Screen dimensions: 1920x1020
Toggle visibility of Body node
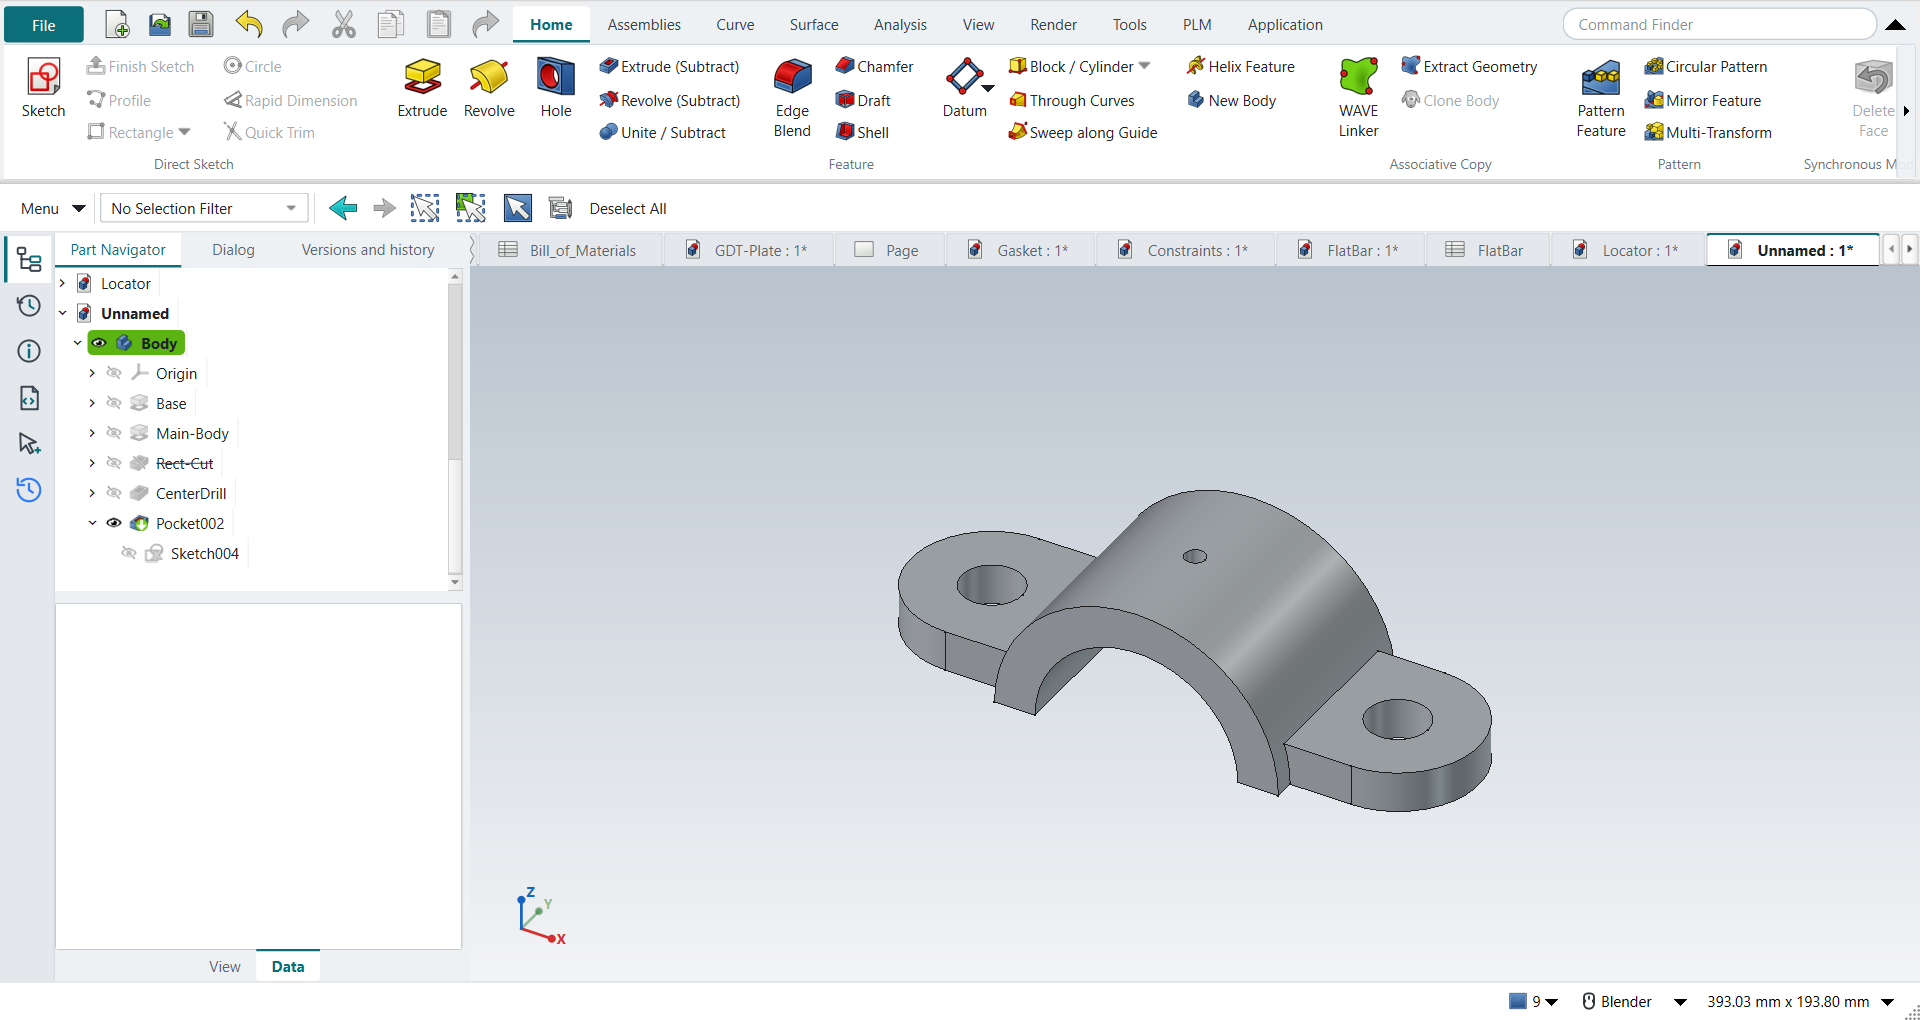point(99,343)
